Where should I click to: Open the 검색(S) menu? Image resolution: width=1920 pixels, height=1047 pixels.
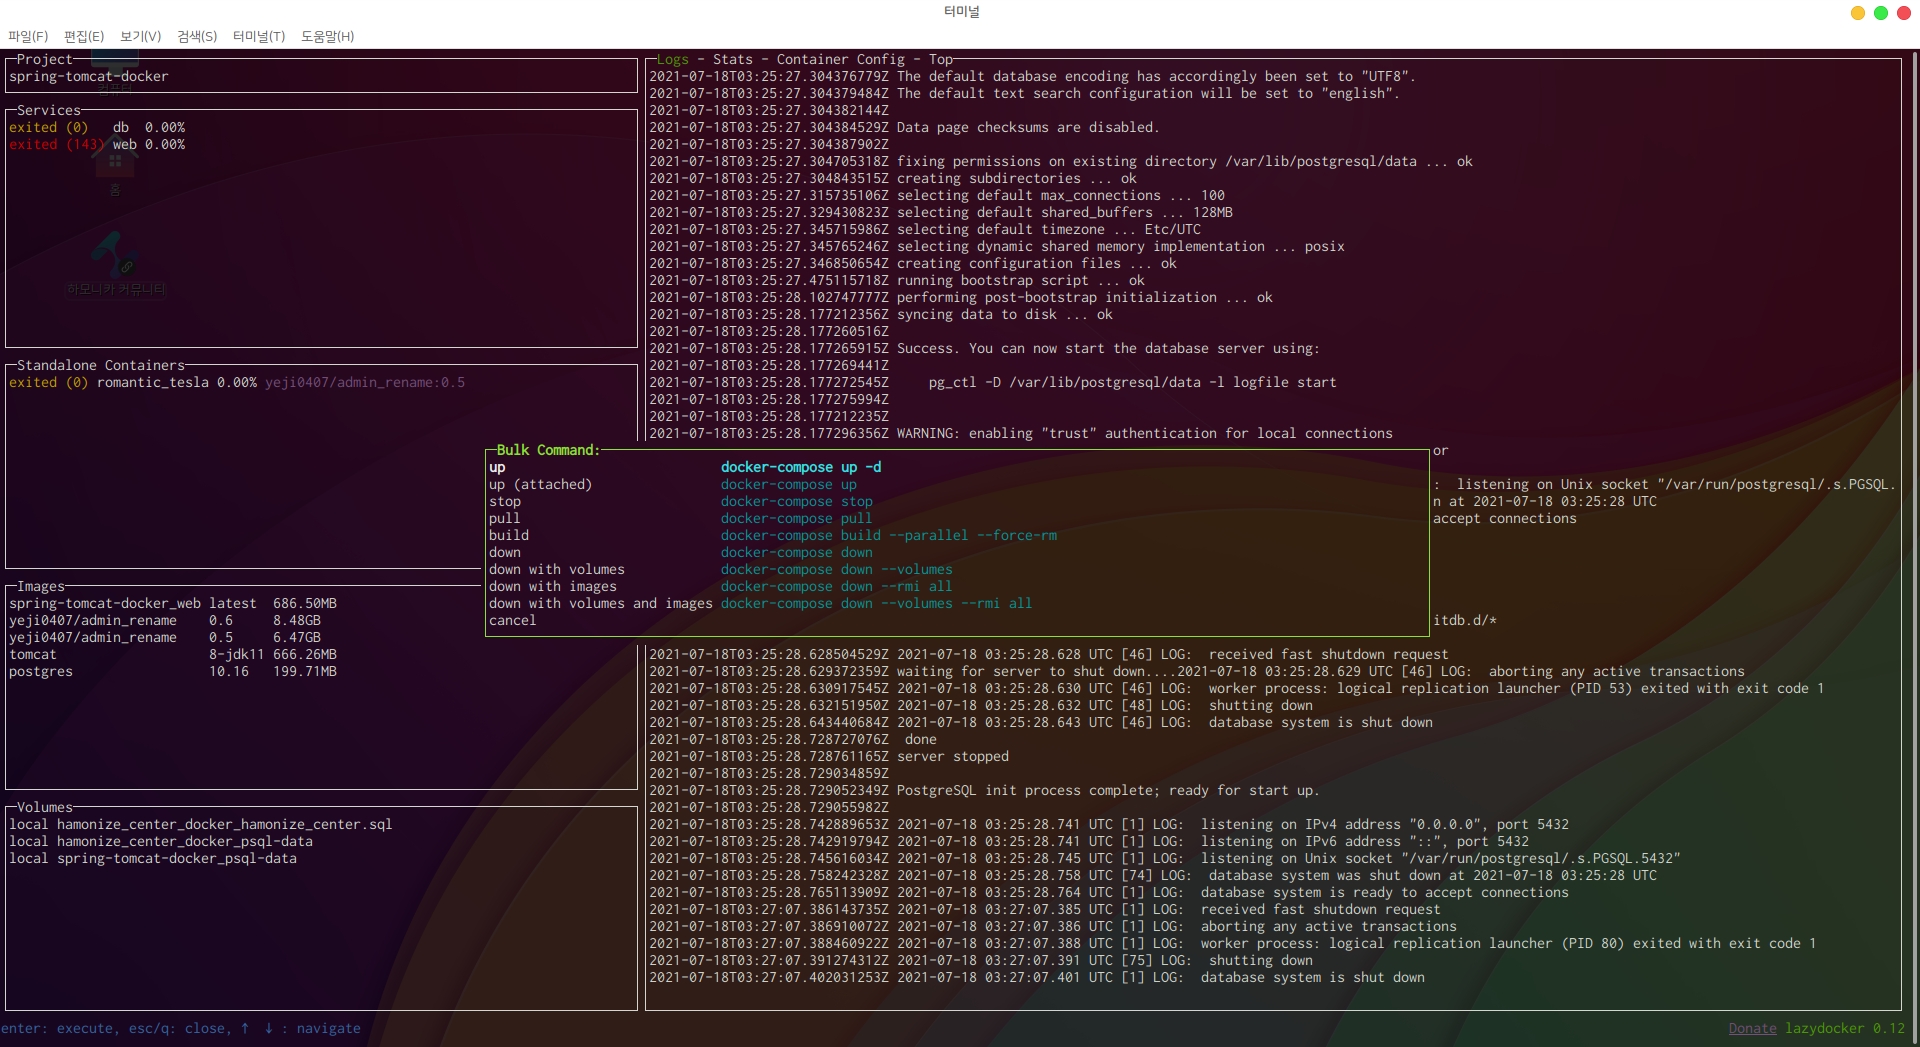[197, 36]
